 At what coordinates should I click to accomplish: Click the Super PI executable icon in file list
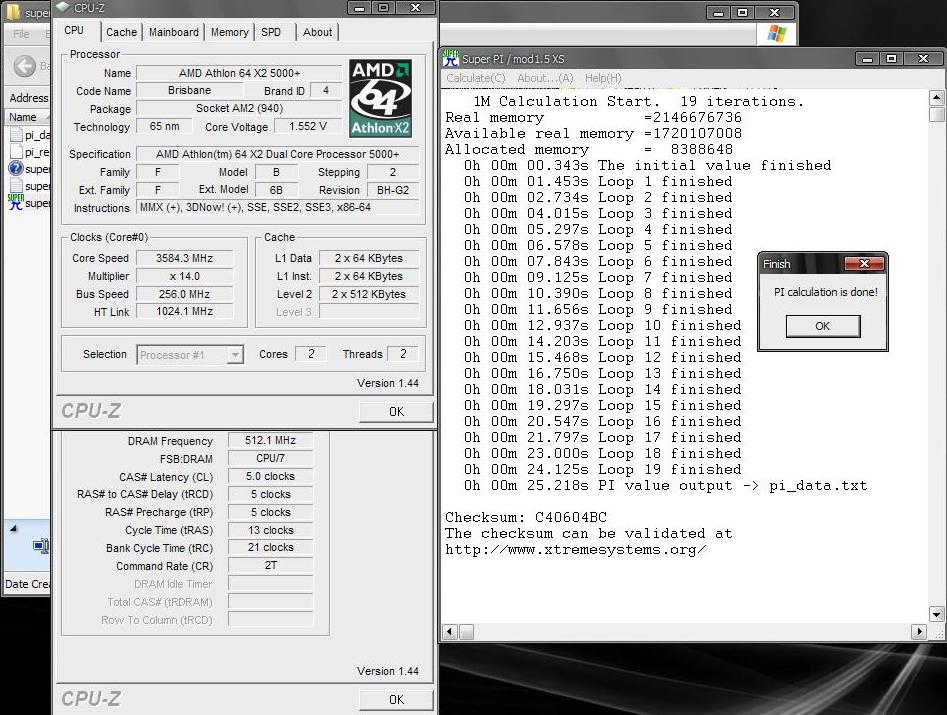[x=16, y=202]
